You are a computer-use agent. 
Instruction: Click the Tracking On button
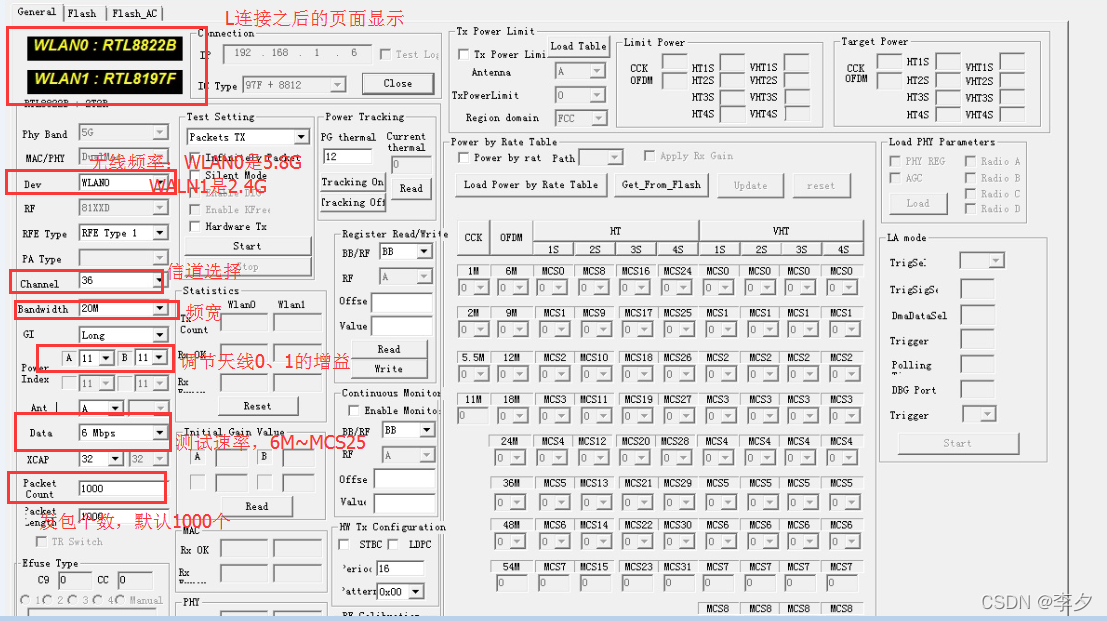pos(352,182)
